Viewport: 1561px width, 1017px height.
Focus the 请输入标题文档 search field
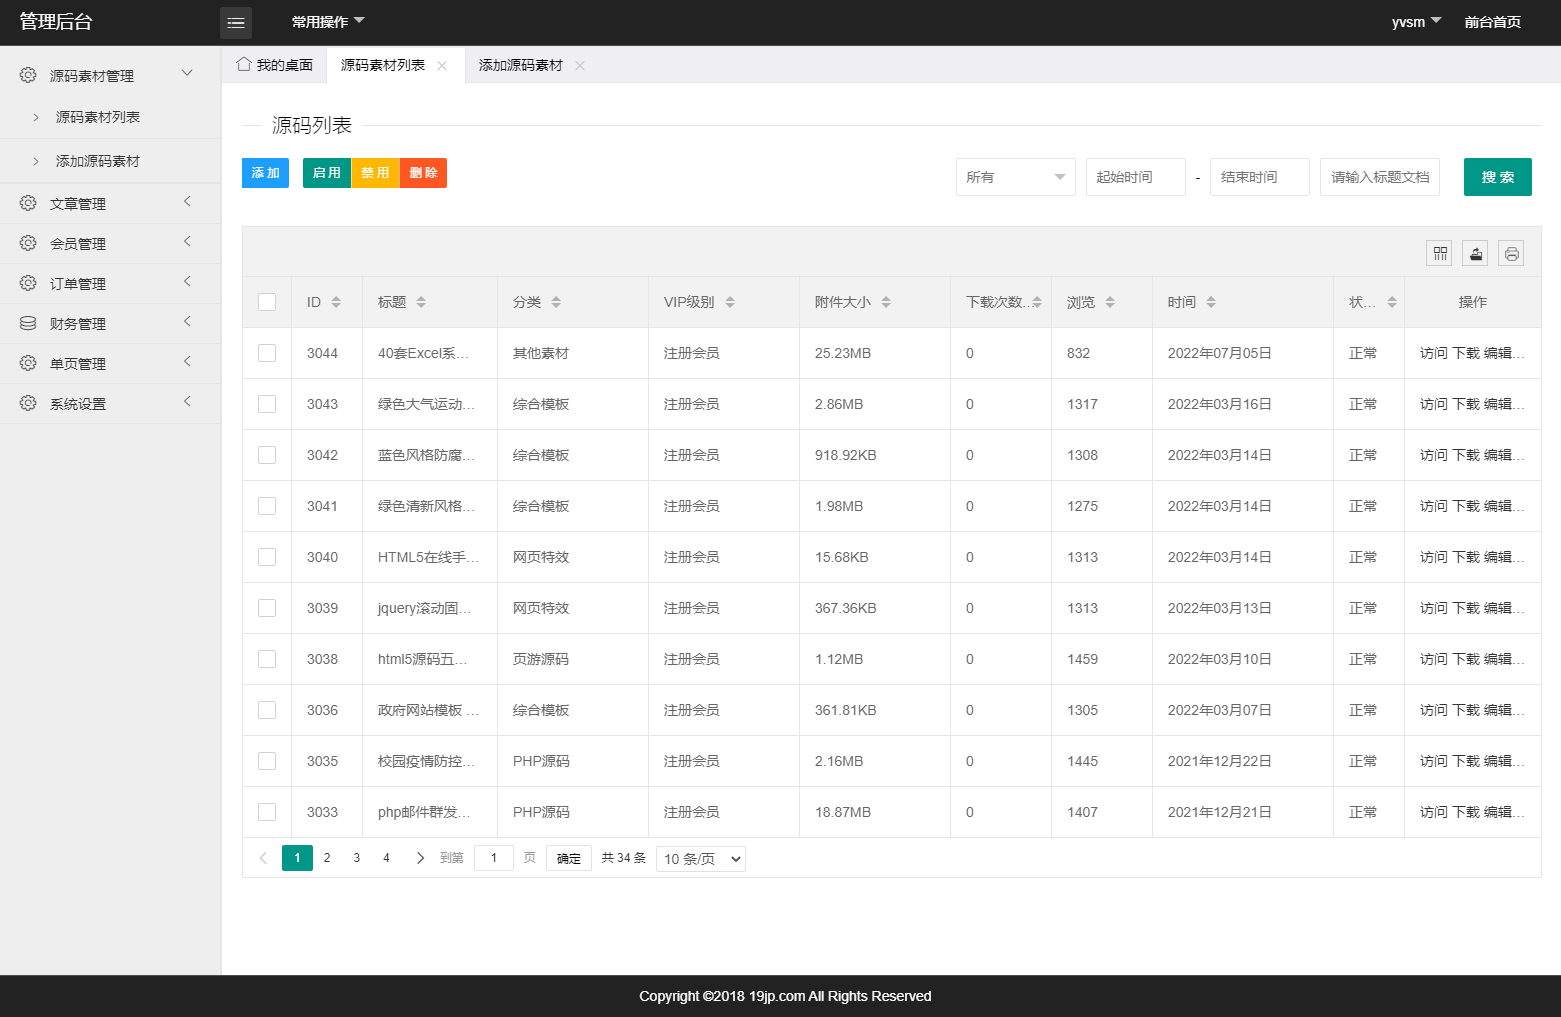coord(1380,177)
